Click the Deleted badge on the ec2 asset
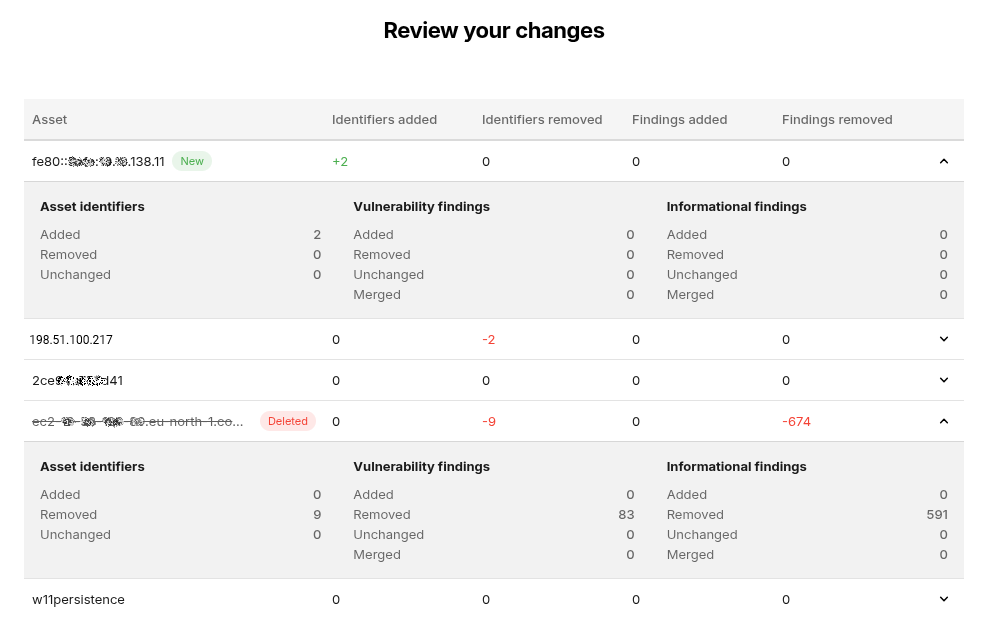The height and width of the screenshot is (625, 993). click(288, 421)
